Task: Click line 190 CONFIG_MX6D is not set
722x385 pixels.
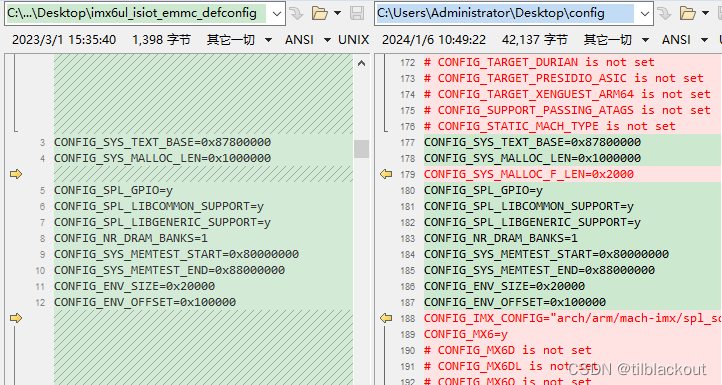Action: [508, 350]
